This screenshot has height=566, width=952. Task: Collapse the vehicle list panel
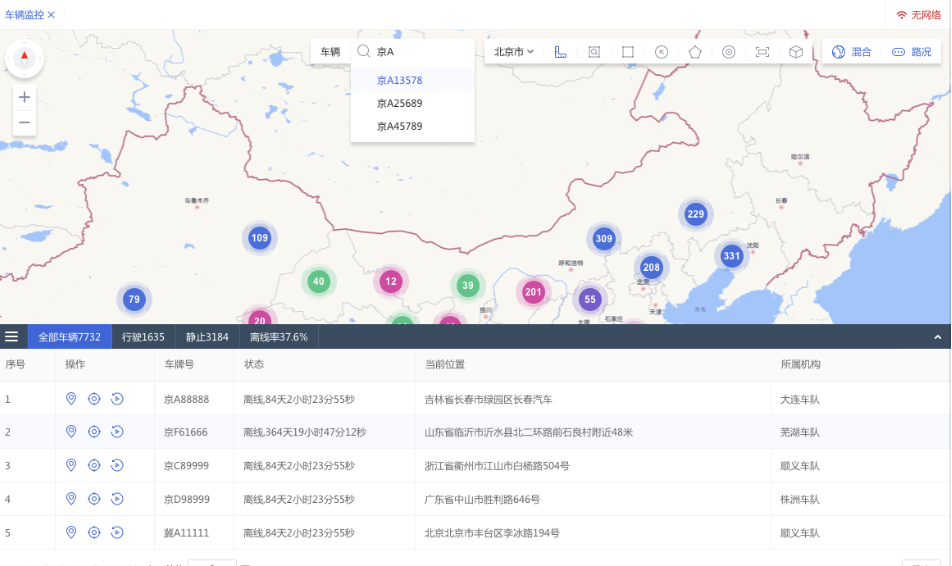pos(937,337)
